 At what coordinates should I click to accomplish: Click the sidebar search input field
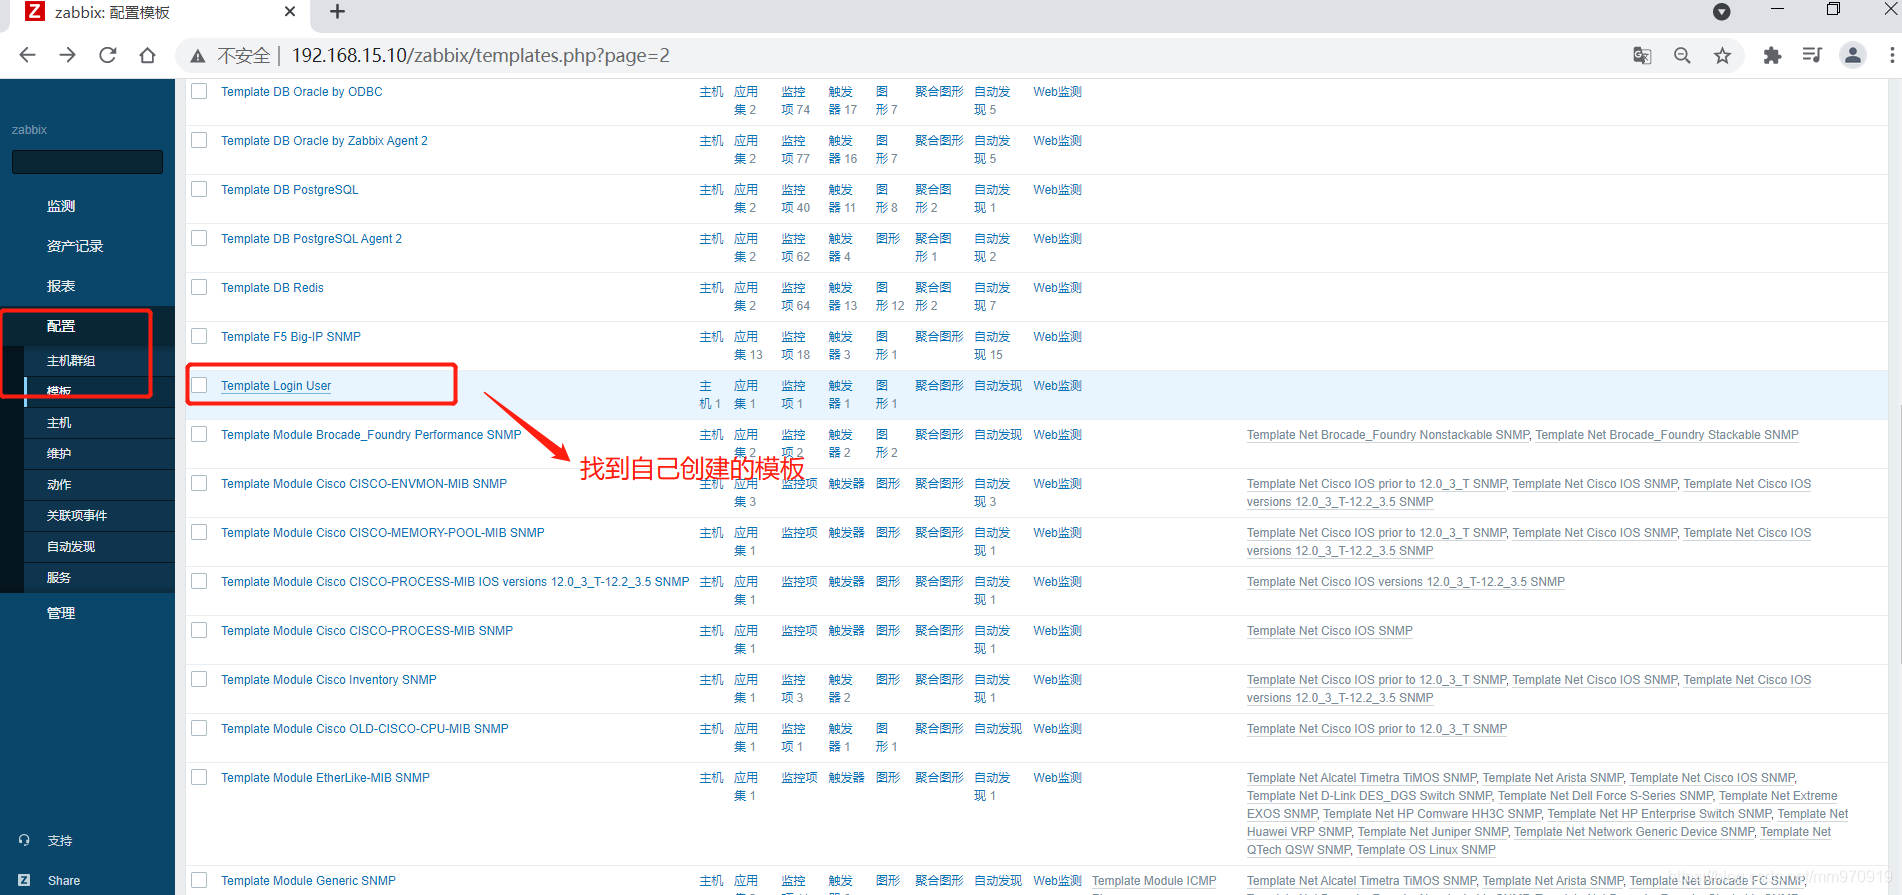pos(87,162)
